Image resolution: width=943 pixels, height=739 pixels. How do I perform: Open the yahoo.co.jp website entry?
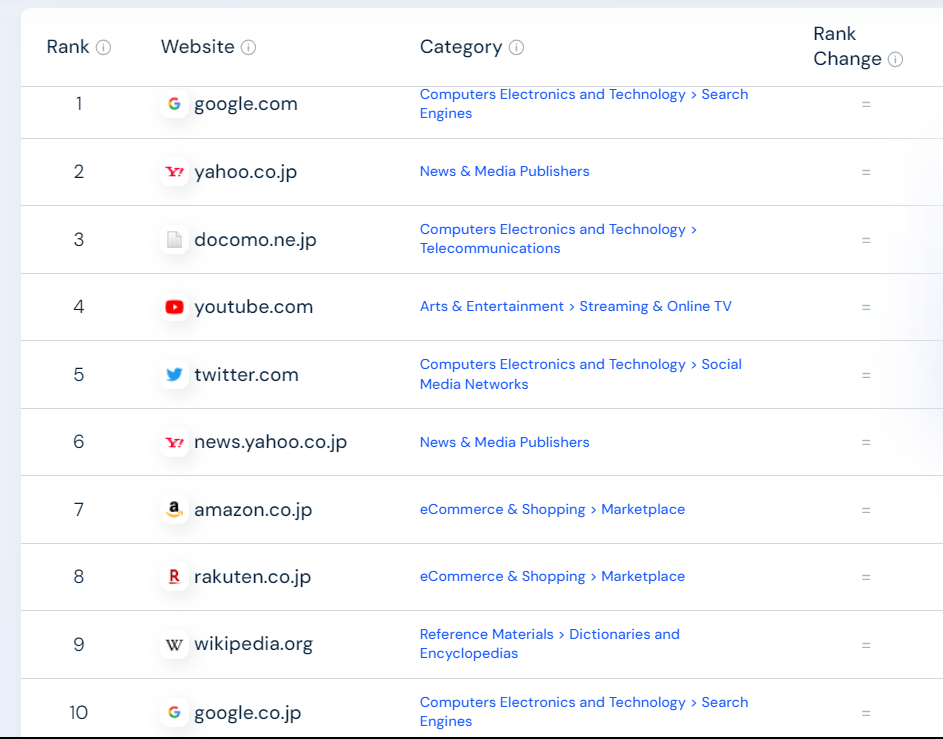click(245, 172)
